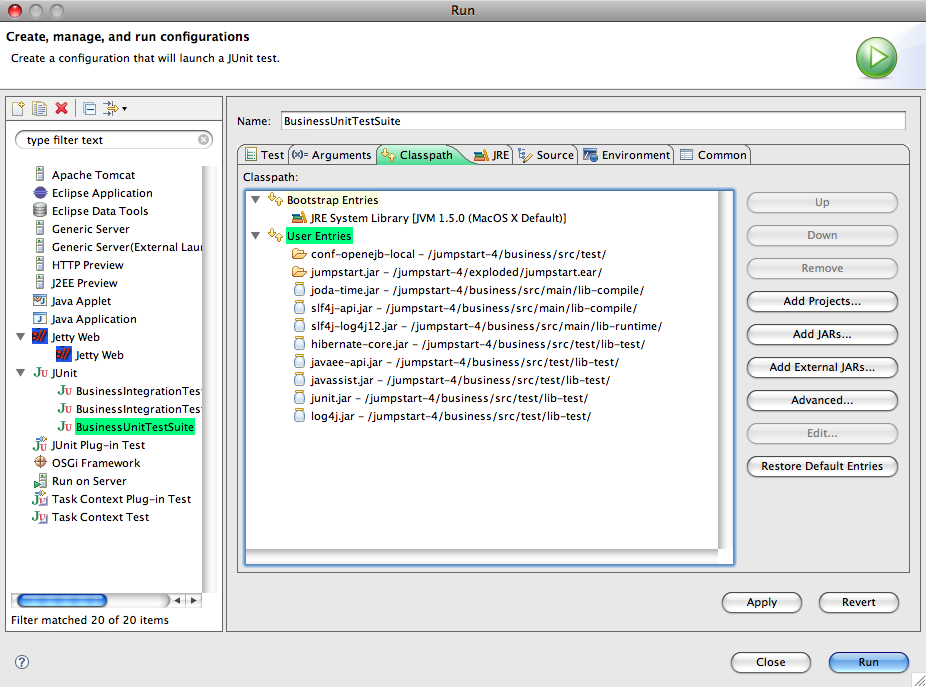Select the J2EE Preview launch type
926x687 pixels.
(84, 283)
